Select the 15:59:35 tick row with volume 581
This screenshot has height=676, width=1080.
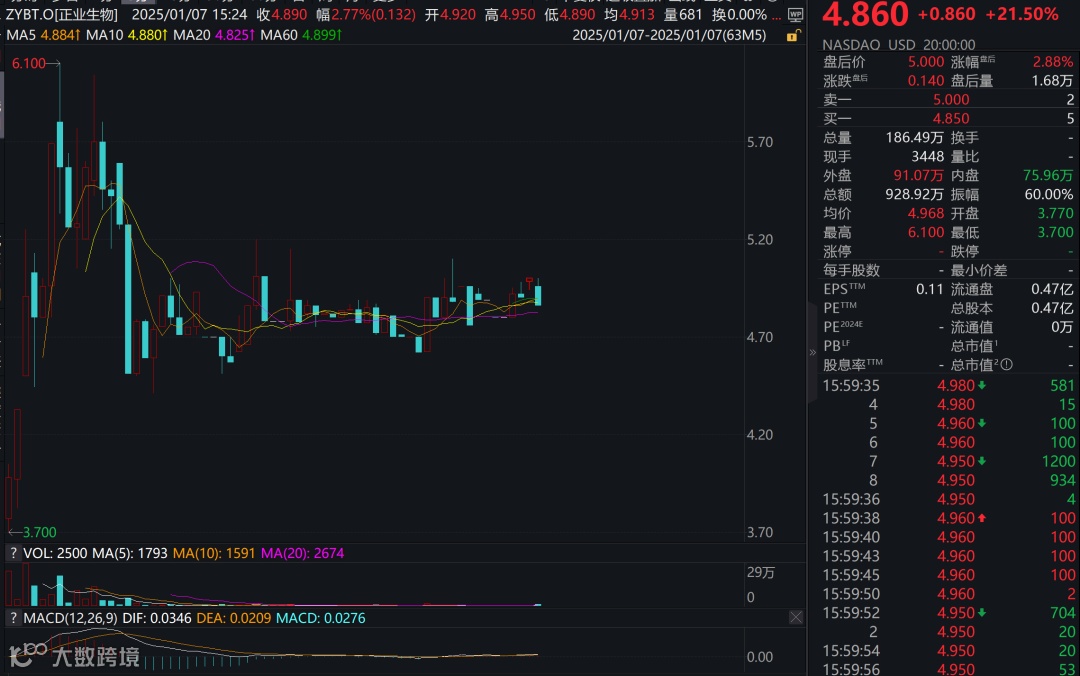pos(948,385)
